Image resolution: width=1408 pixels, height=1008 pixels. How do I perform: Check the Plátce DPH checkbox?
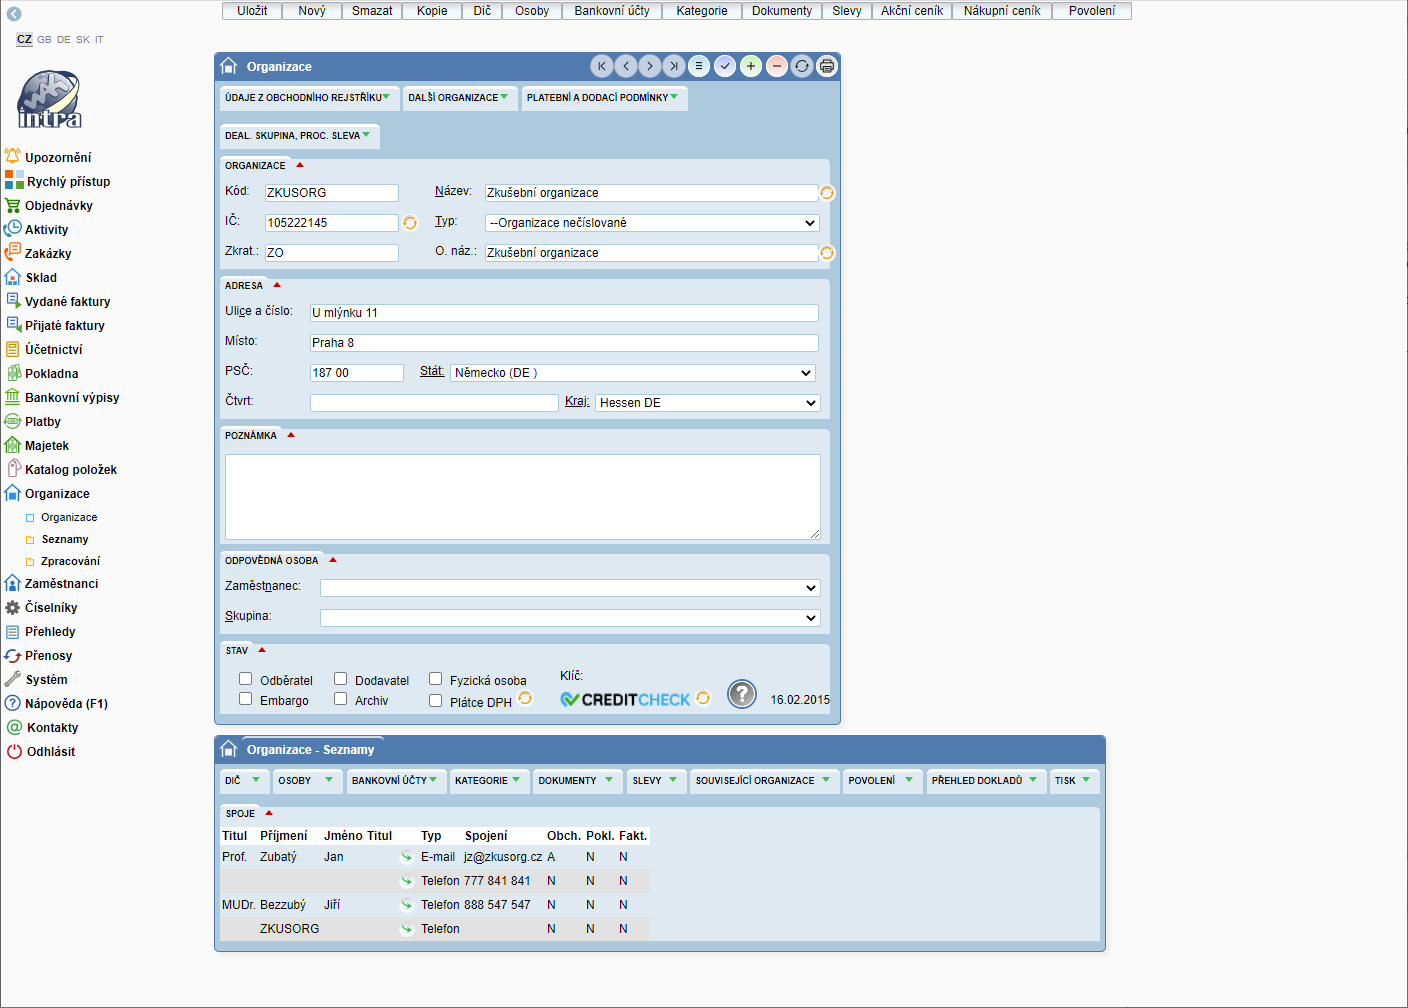[x=436, y=701]
